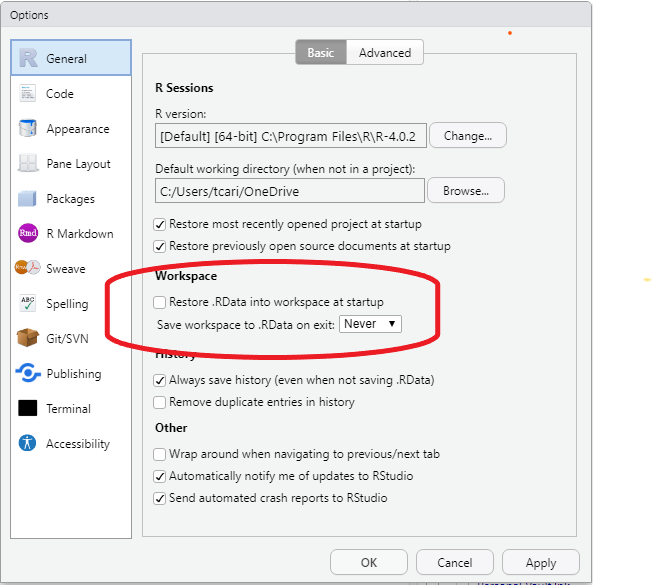Open Pane Layout settings icon

[28, 164]
